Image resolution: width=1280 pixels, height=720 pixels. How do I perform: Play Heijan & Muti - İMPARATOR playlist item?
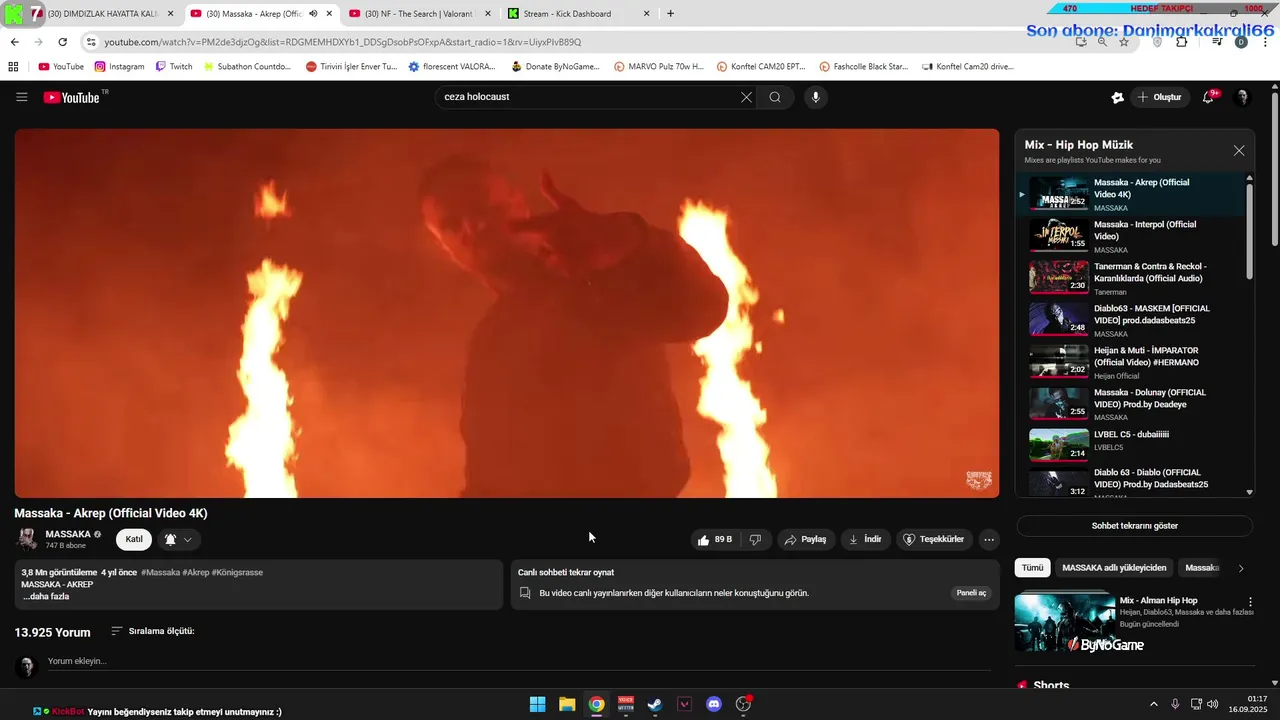point(1132,361)
